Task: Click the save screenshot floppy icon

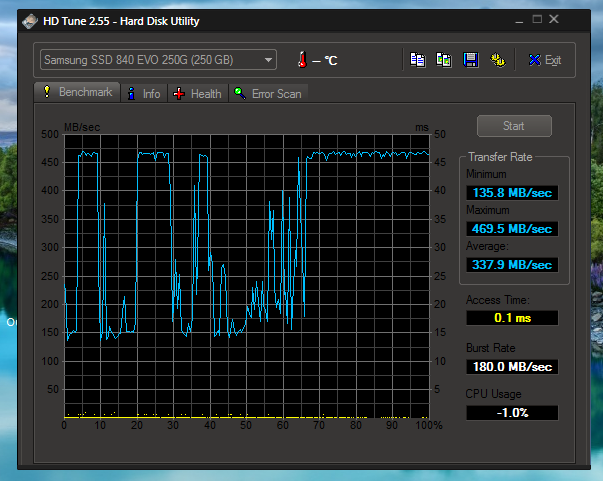Action: [x=471, y=60]
